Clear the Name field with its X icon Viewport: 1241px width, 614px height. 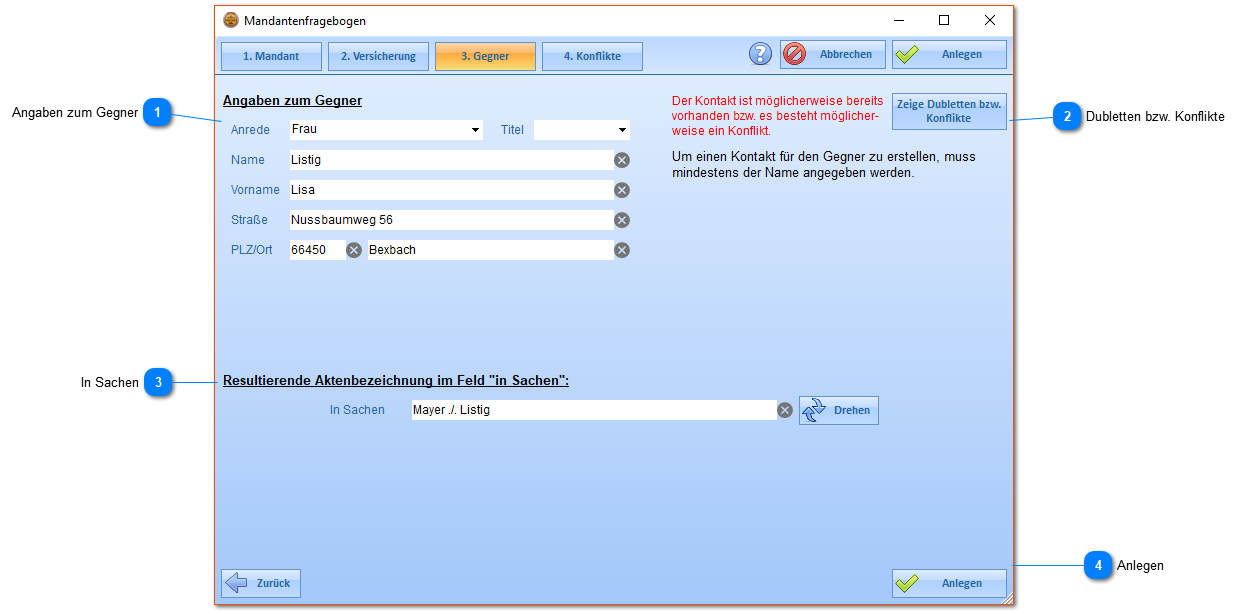[x=622, y=160]
